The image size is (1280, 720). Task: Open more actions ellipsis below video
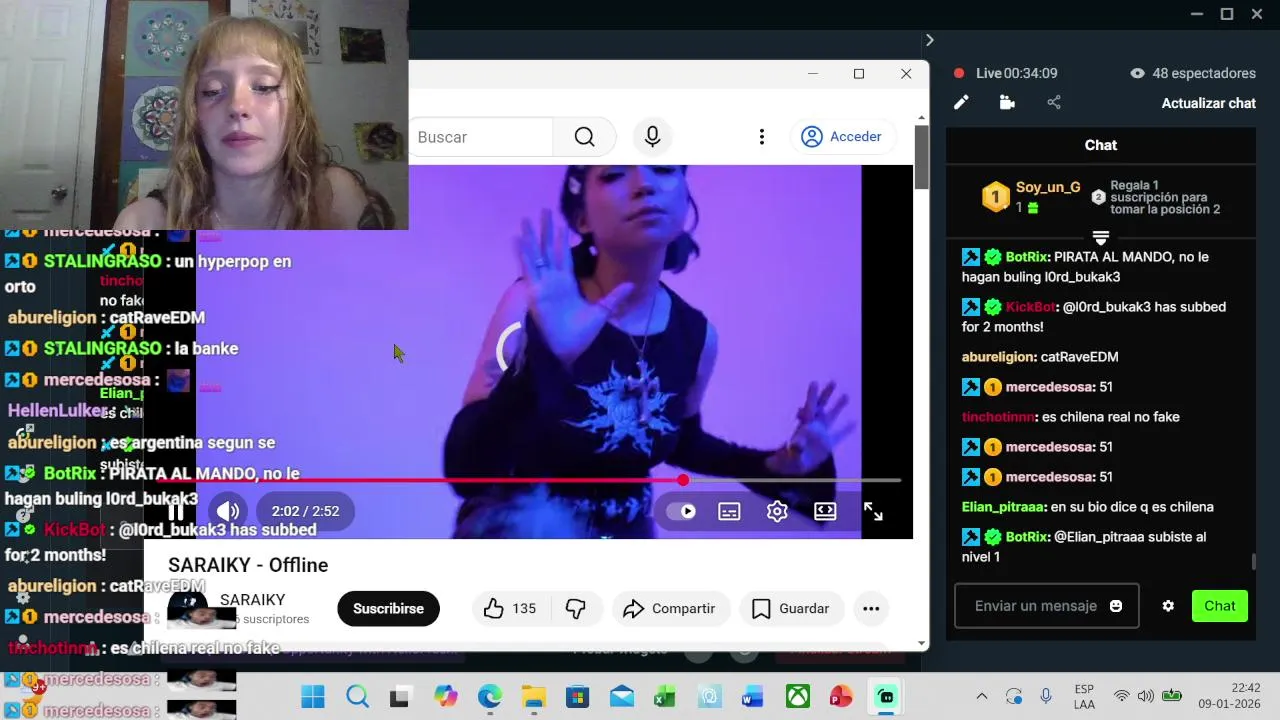[871, 608]
